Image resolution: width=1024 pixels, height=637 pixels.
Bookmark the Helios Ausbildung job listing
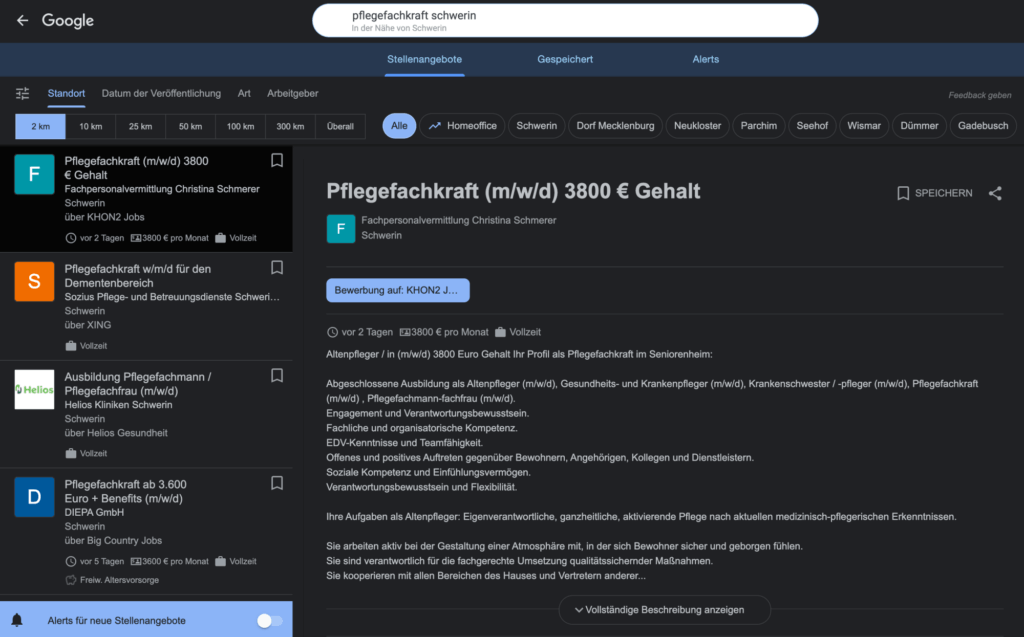pos(277,375)
